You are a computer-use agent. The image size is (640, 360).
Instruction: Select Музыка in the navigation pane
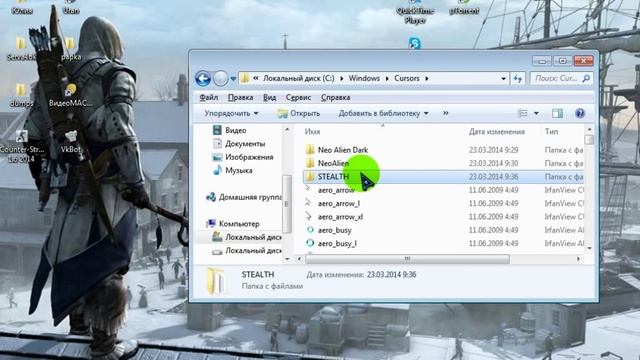[x=233, y=170]
